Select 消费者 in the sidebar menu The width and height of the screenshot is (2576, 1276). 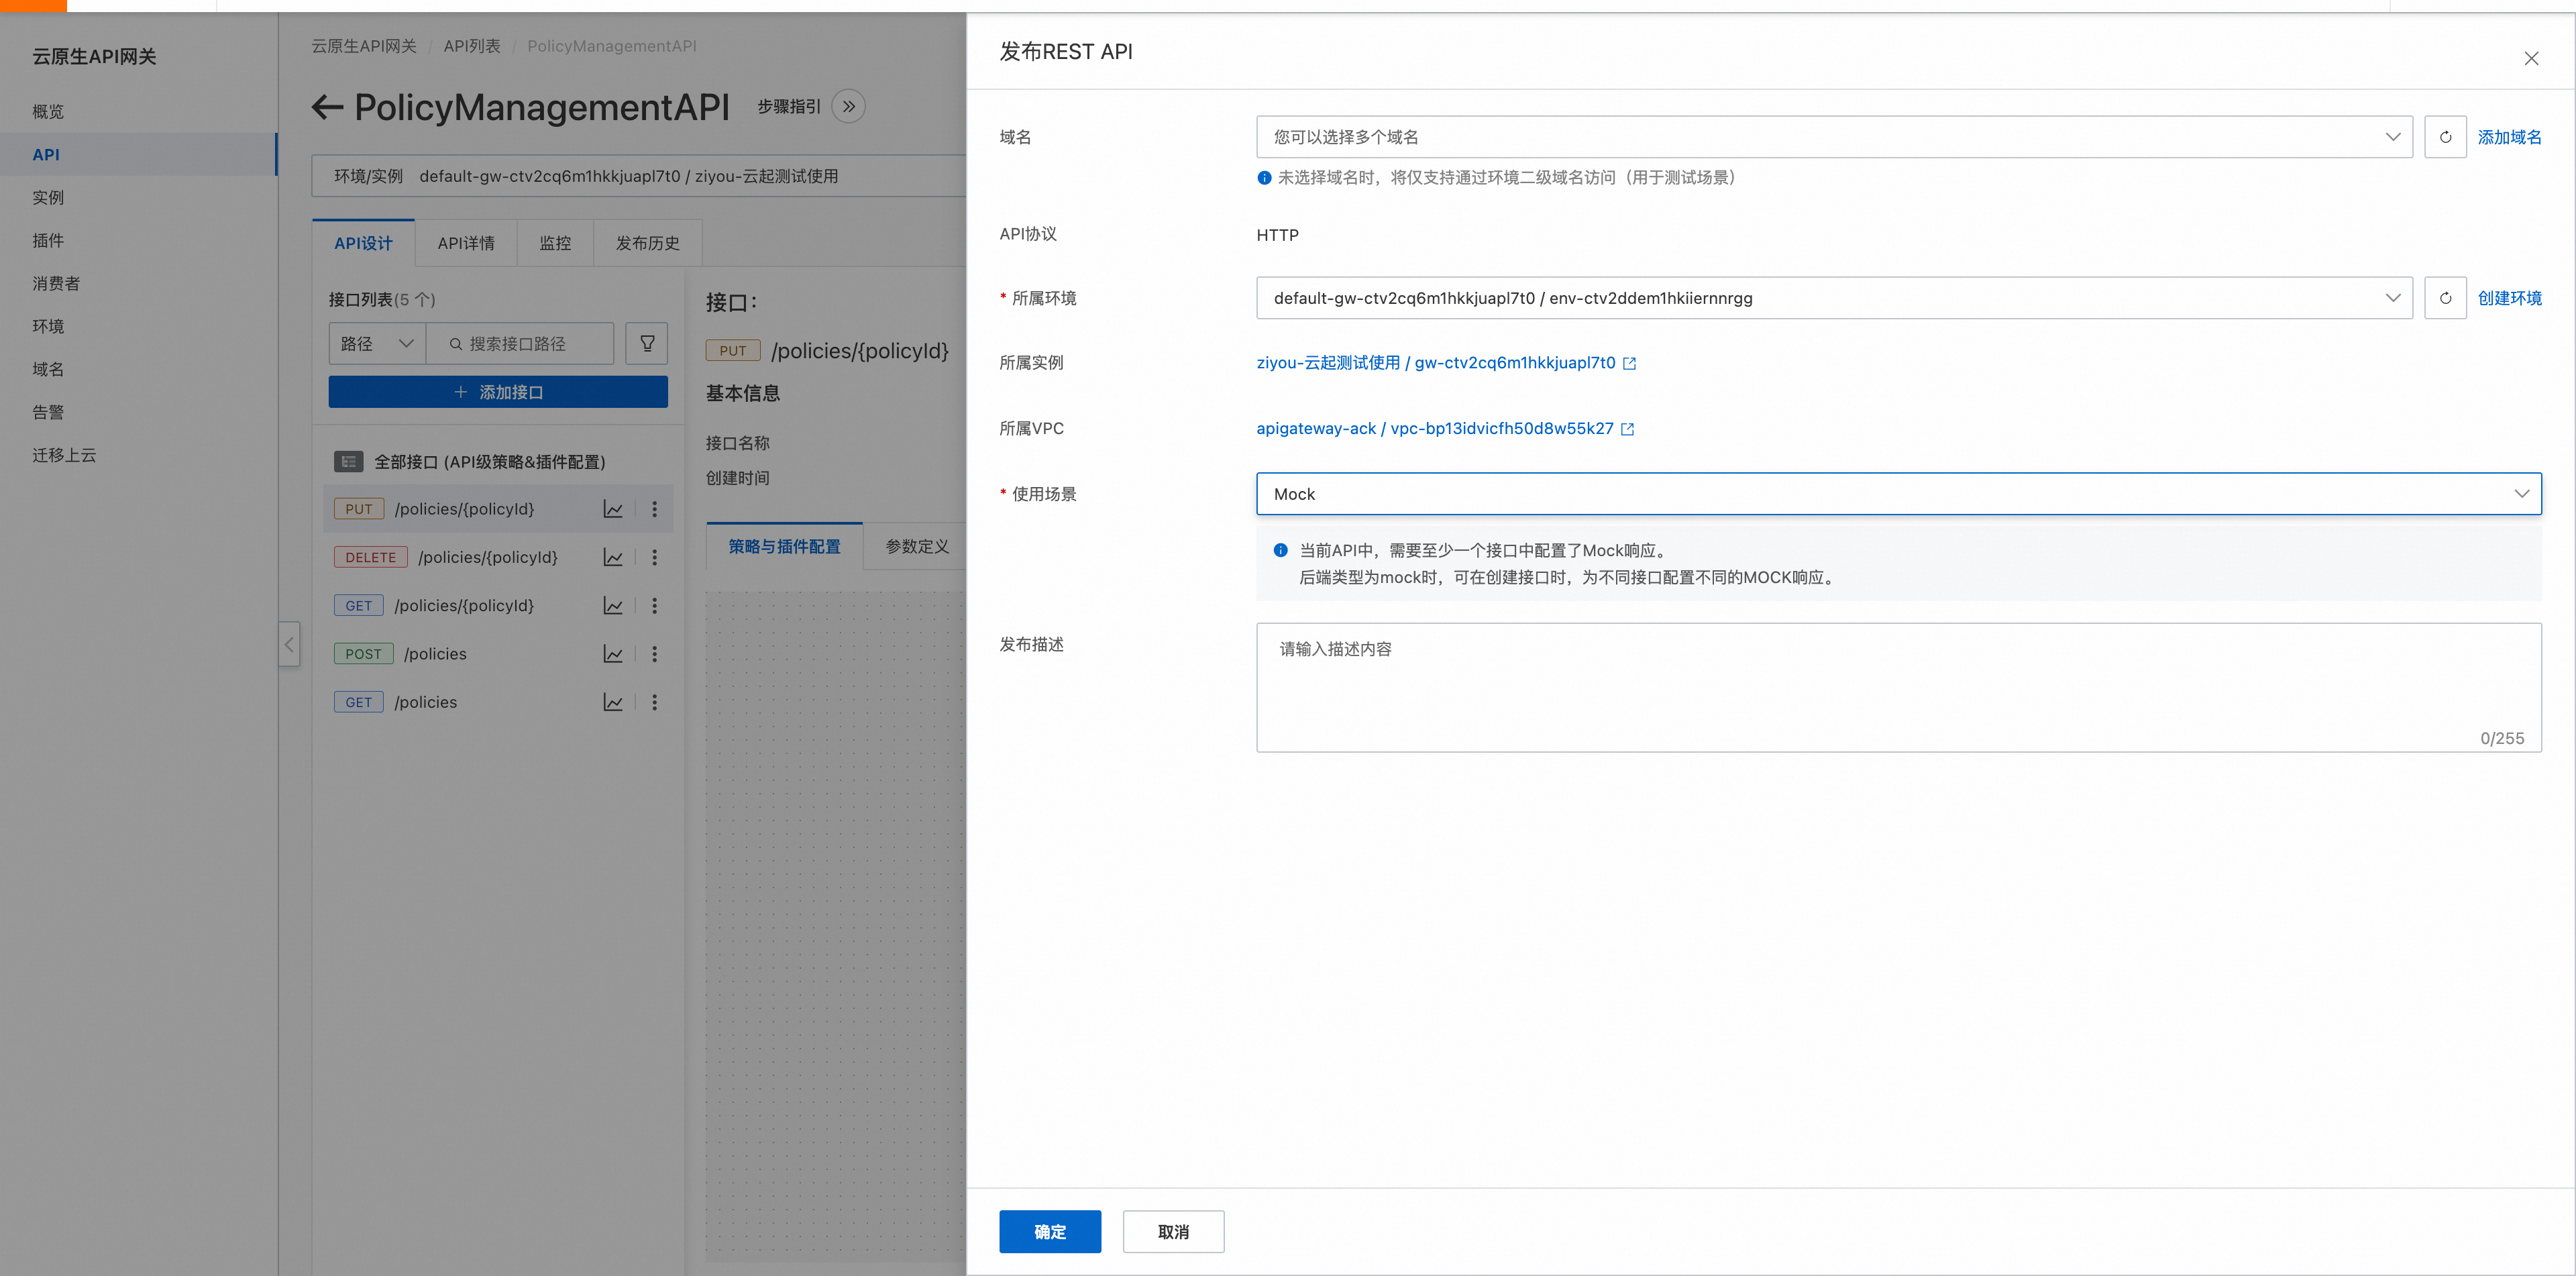[56, 283]
